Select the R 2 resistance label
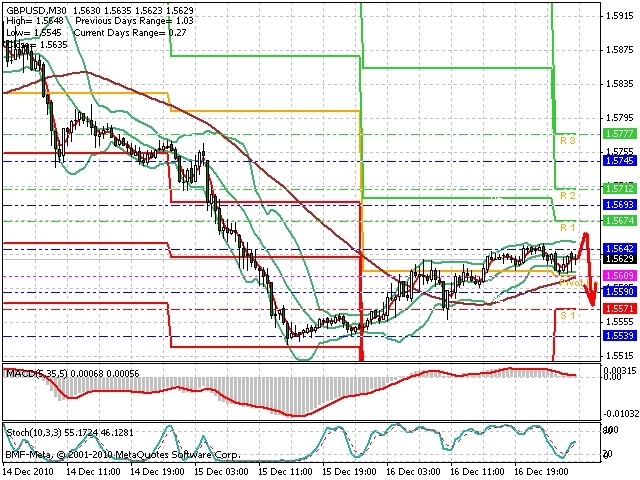The image size is (640, 480). 567,196
